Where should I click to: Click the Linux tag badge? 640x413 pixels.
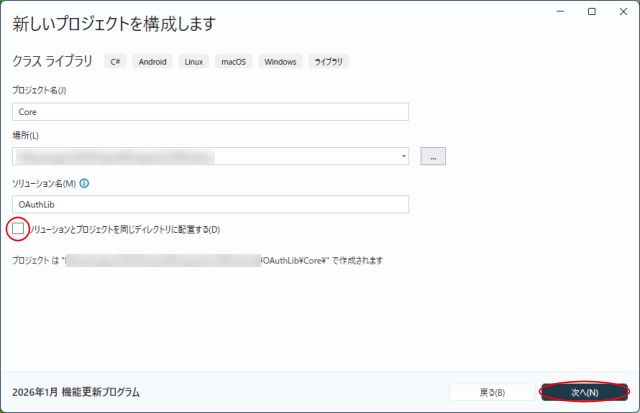pos(194,62)
